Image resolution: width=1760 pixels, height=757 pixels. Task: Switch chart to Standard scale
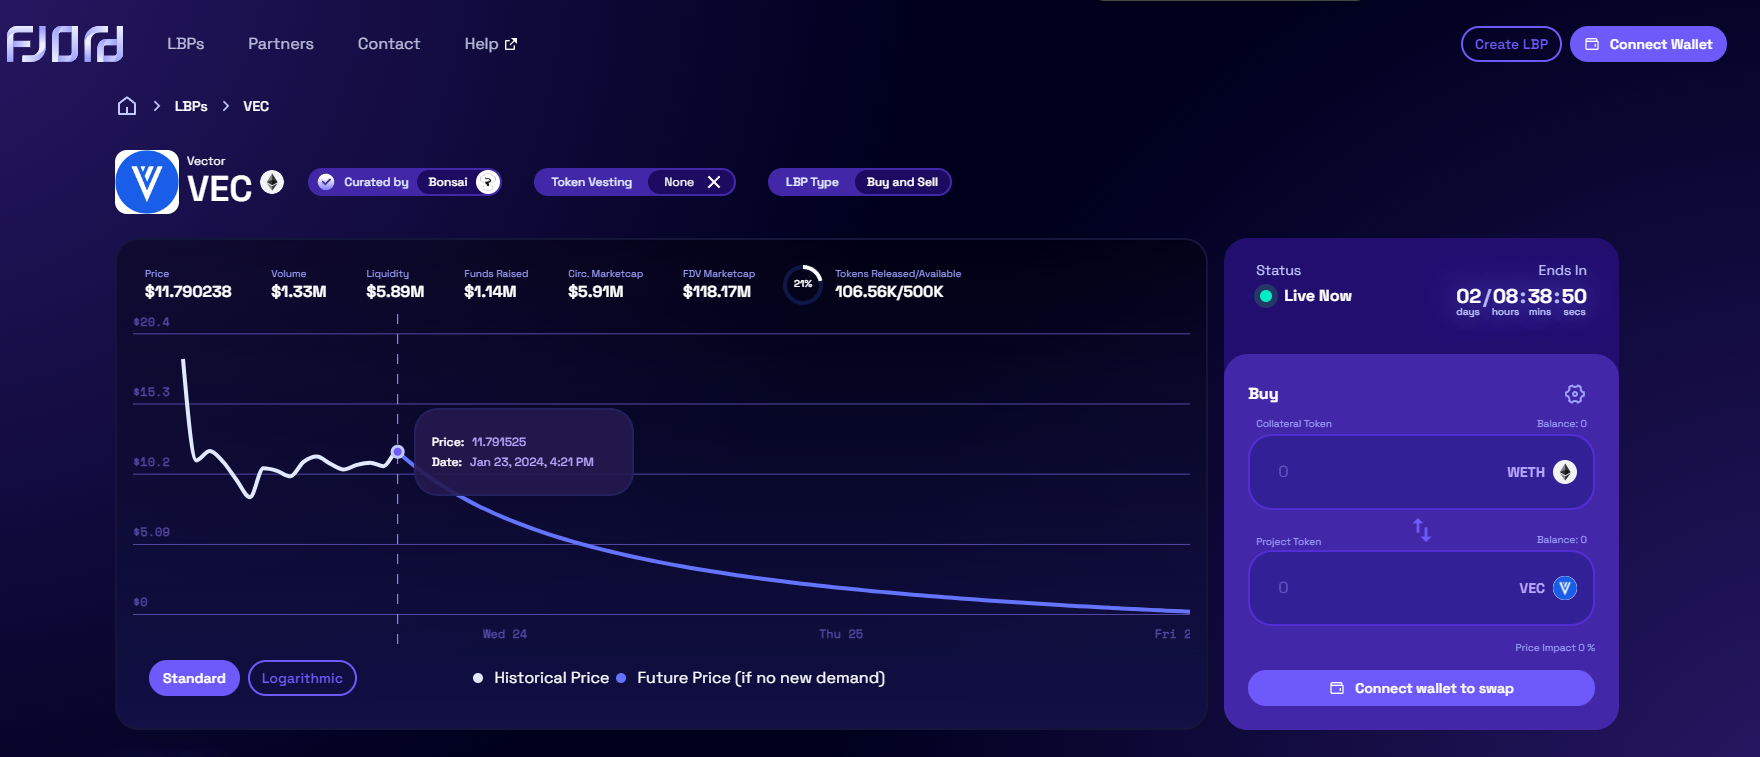[x=194, y=678]
